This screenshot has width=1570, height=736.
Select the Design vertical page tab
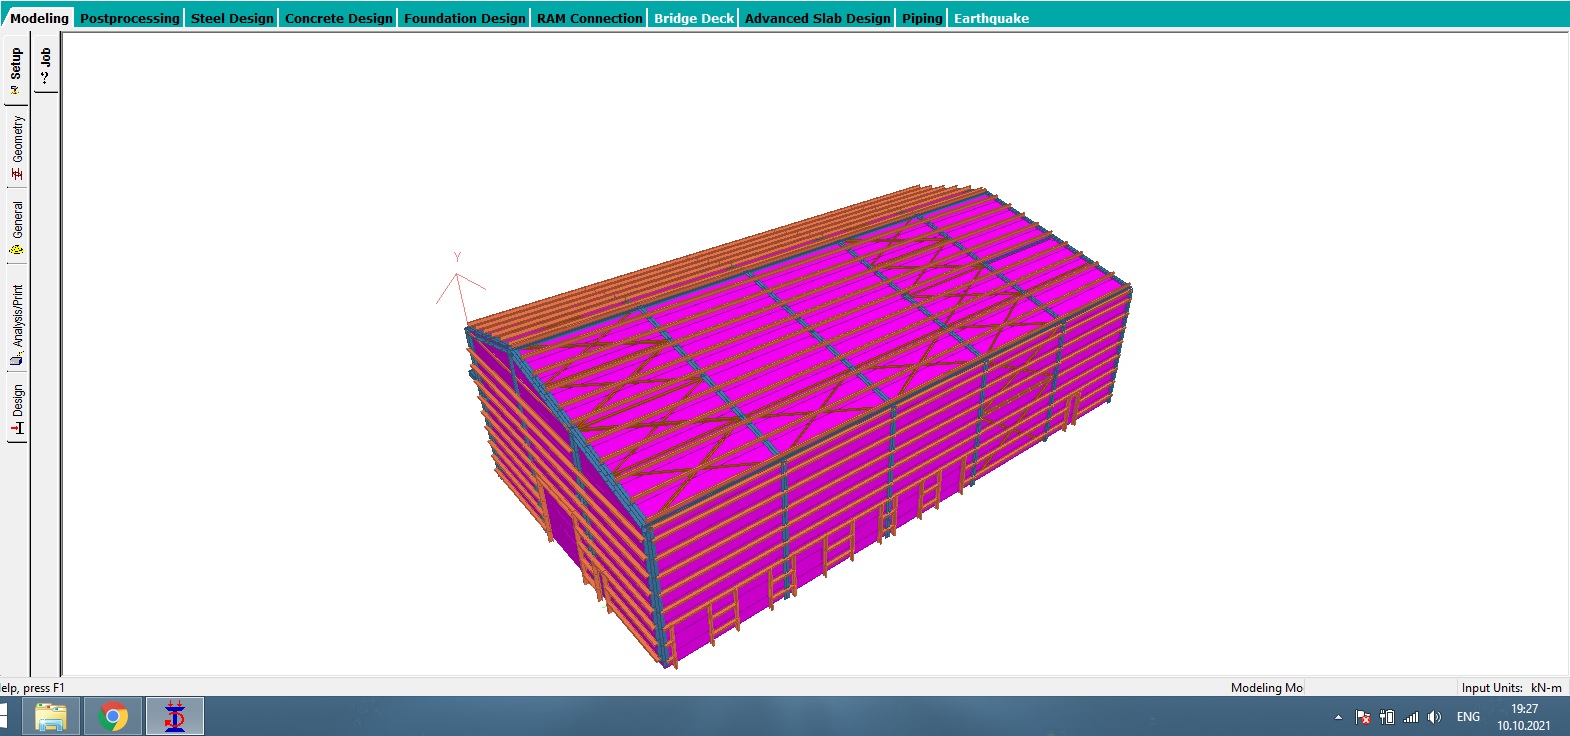click(16, 410)
